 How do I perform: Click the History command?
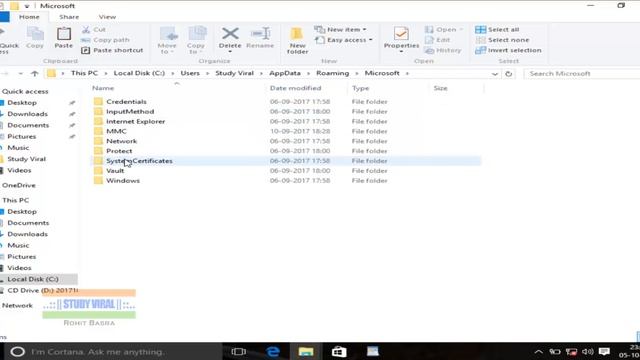point(443,50)
